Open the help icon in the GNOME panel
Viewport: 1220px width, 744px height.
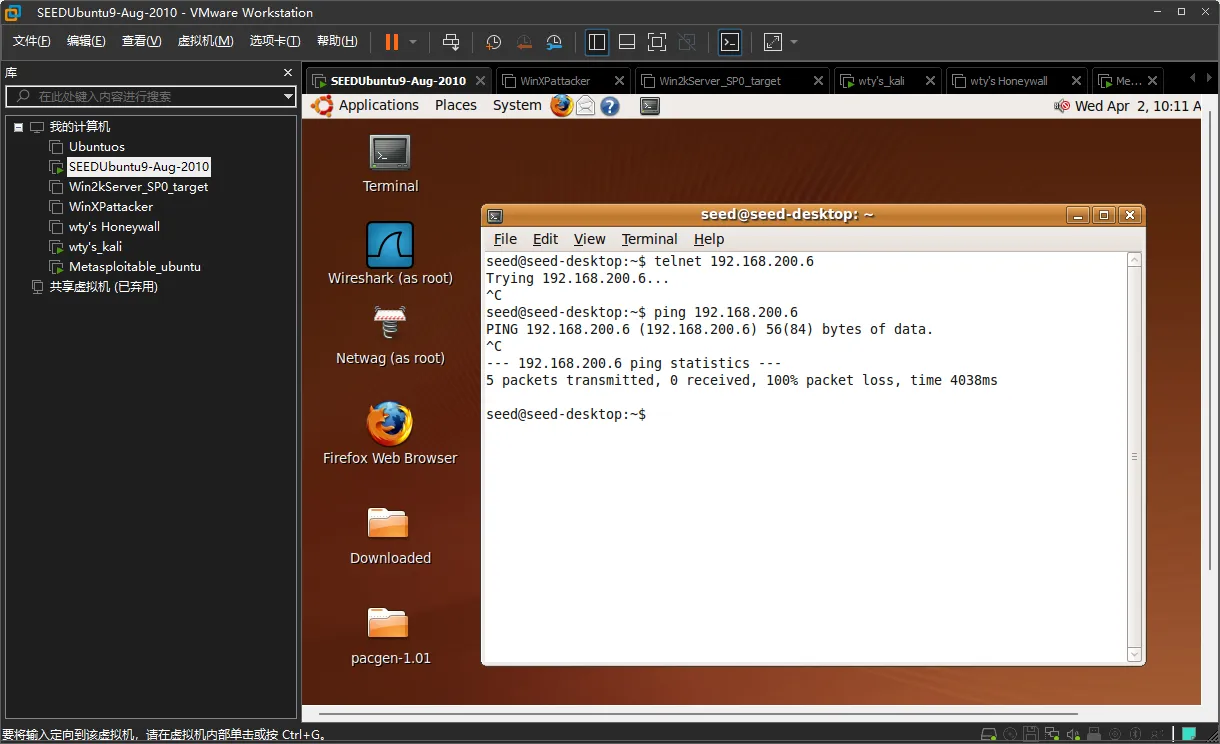[609, 105]
